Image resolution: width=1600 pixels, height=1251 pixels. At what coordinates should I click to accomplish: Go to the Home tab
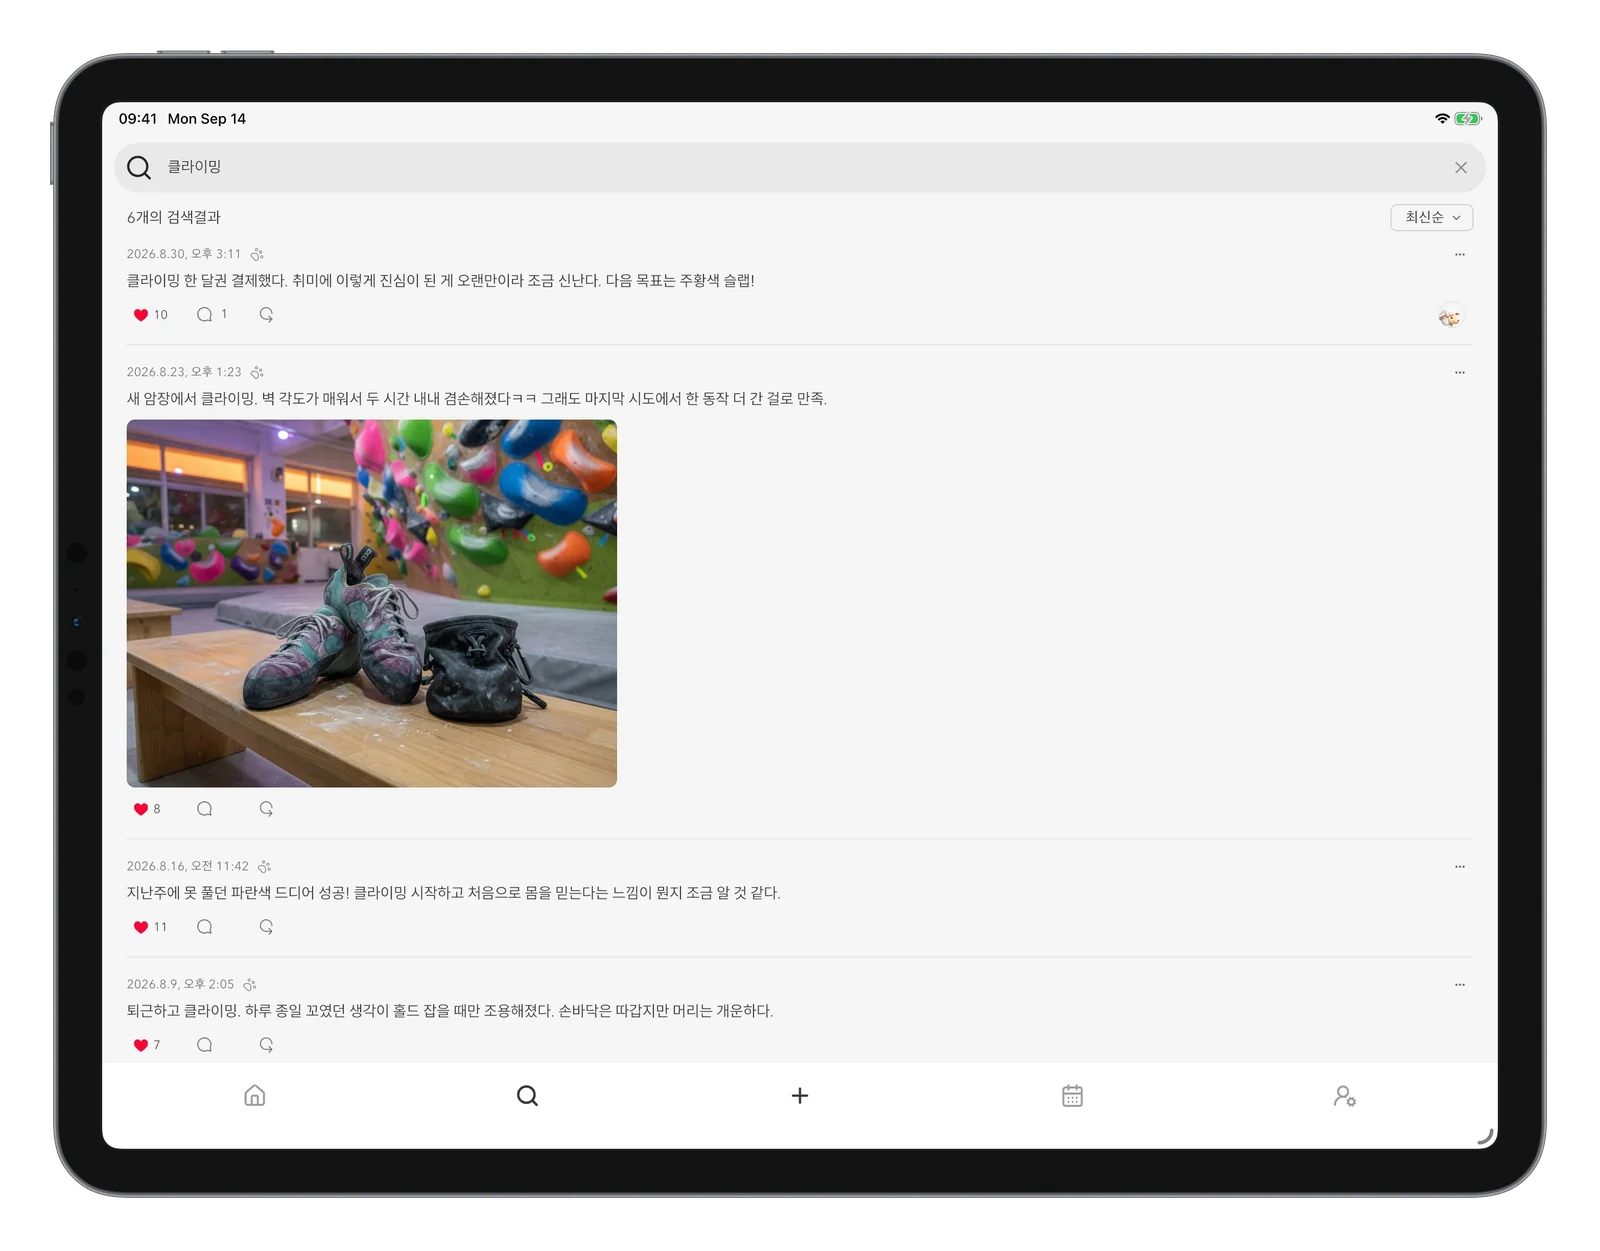click(x=255, y=1096)
